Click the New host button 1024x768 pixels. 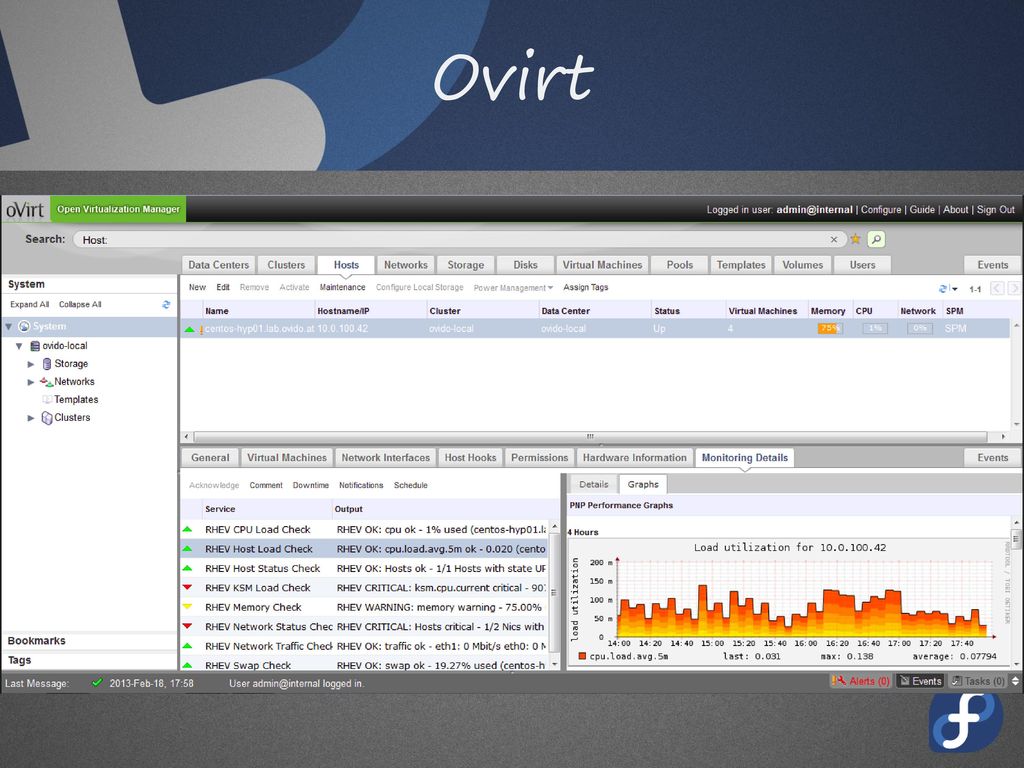pos(197,287)
